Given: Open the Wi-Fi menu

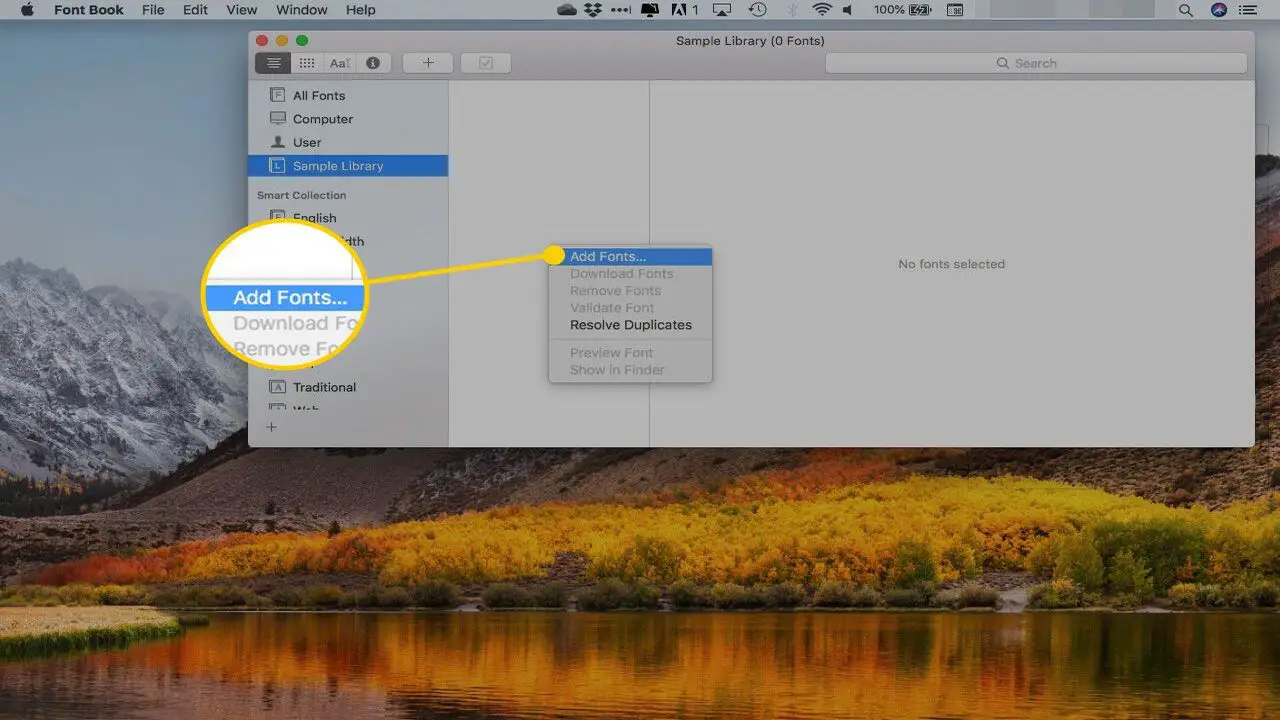Looking at the screenshot, I should (822, 10).
